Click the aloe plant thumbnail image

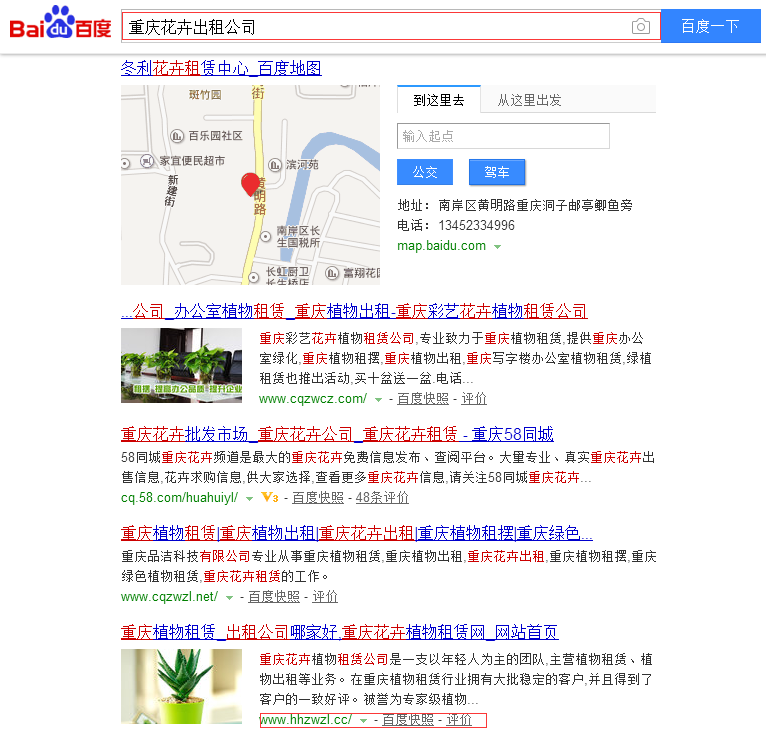coord(181,686)
